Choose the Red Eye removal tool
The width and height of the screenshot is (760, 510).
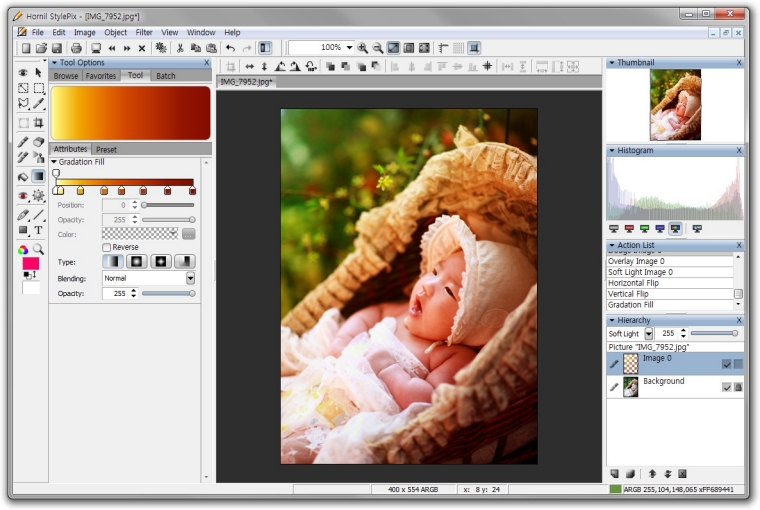coord(23,196)
